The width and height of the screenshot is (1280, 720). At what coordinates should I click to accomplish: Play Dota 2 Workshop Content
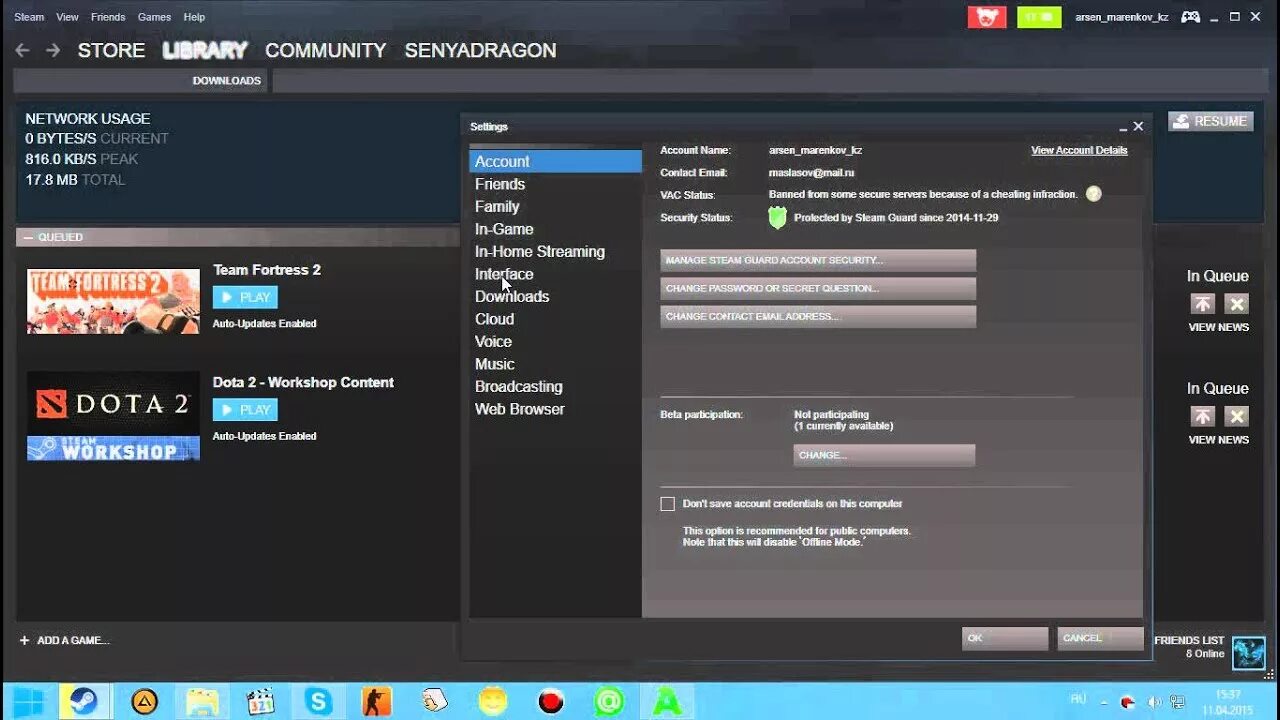(x=245, y=409)
